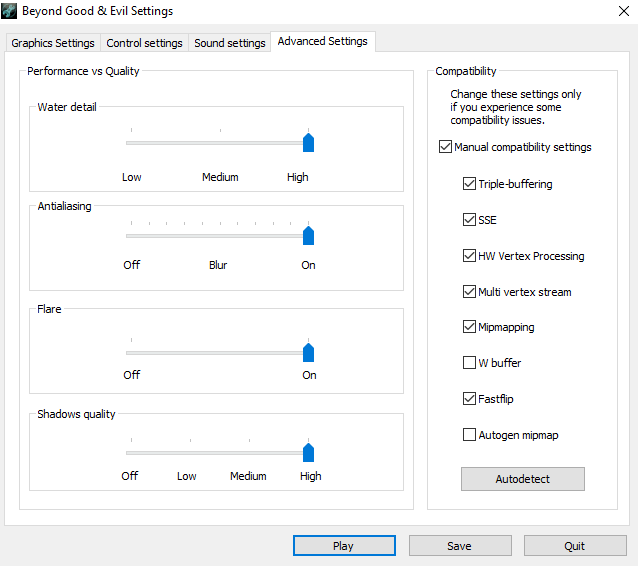Close the settings window
Screen dimensions: 638x566
click(x=624, y=11)
